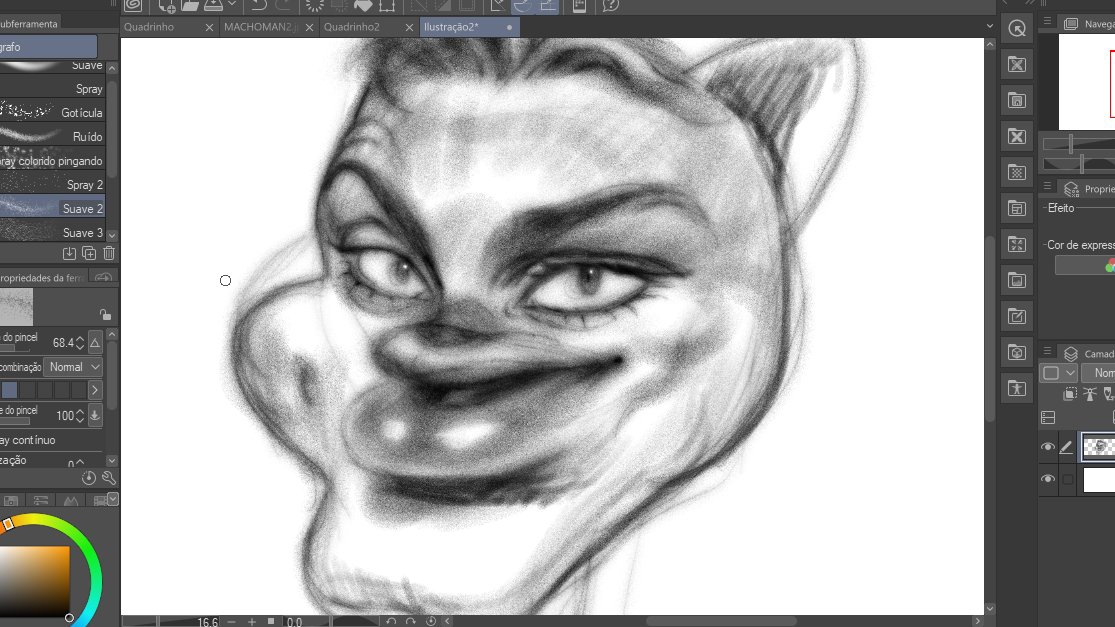The height and width of the screenshot is (627, 1115).
Task: Toggle the tool property lock icon
Action: pyautogui.click(x=105, y=314)
